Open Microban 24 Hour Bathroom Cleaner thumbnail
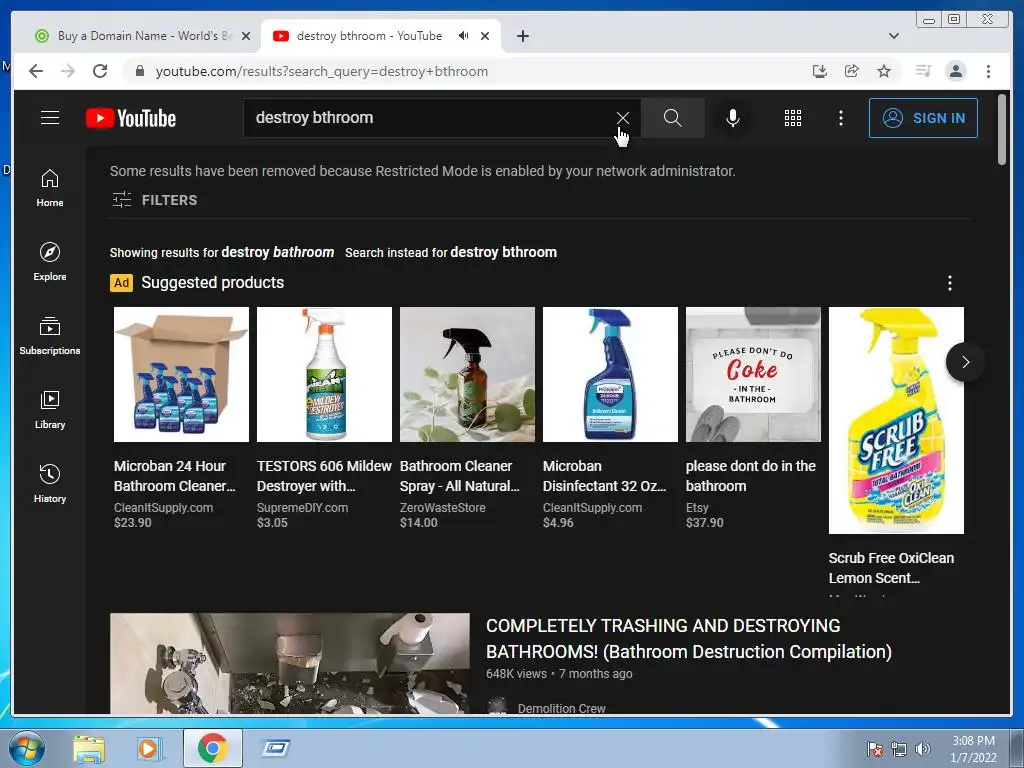The width and height of the screenshot is (1024, 768). click(182, 374)
